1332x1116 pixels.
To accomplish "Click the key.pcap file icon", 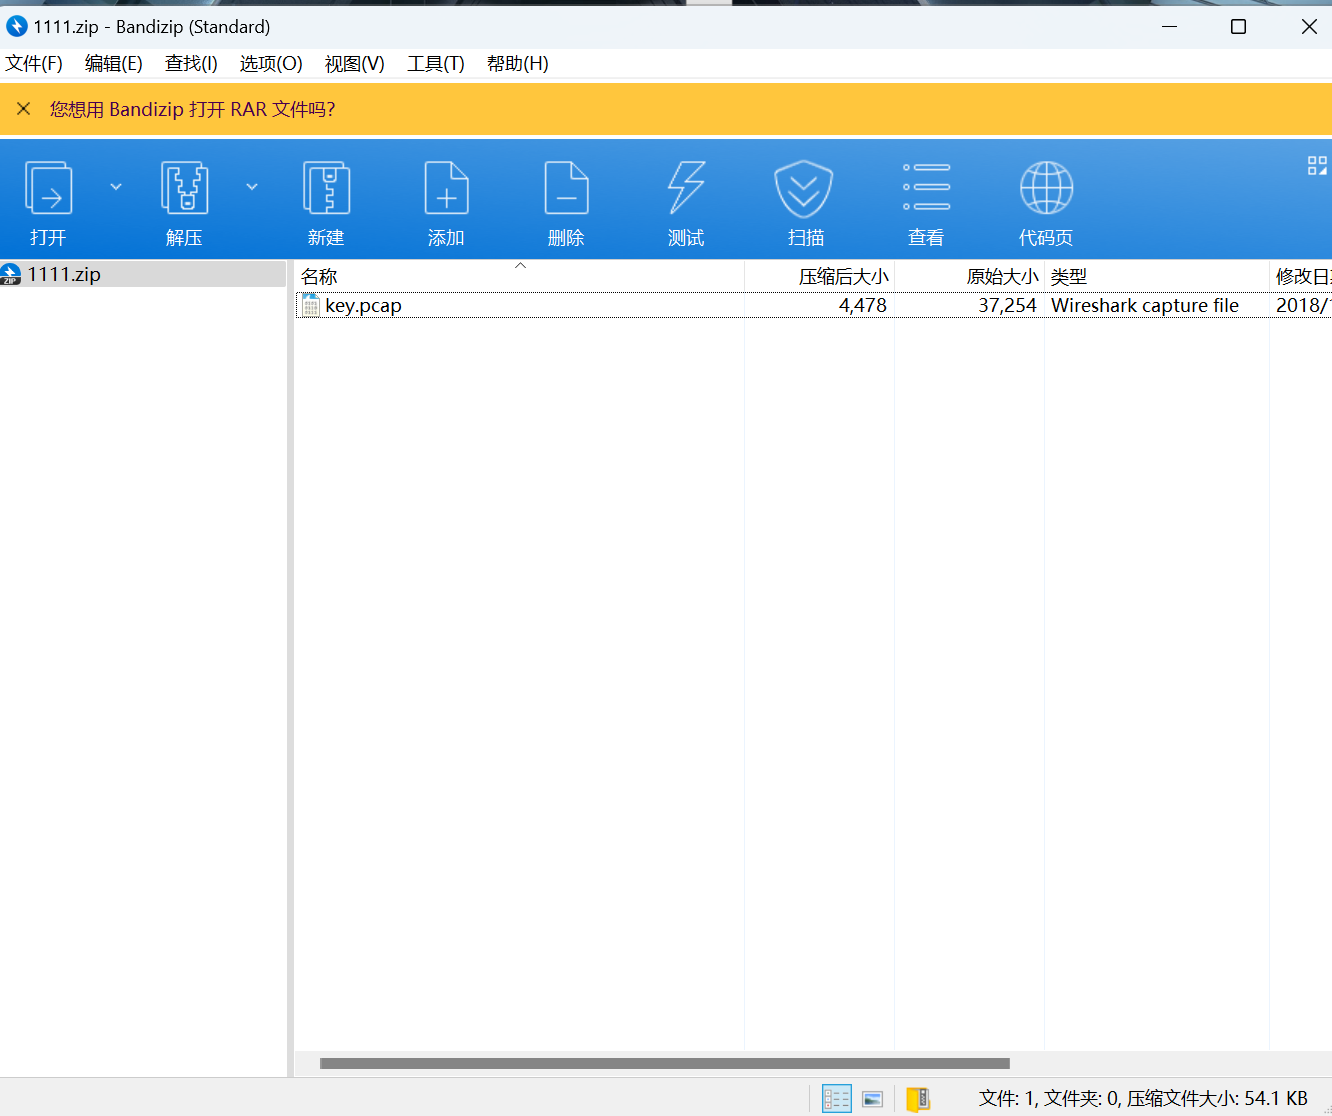I will (311, 305).
